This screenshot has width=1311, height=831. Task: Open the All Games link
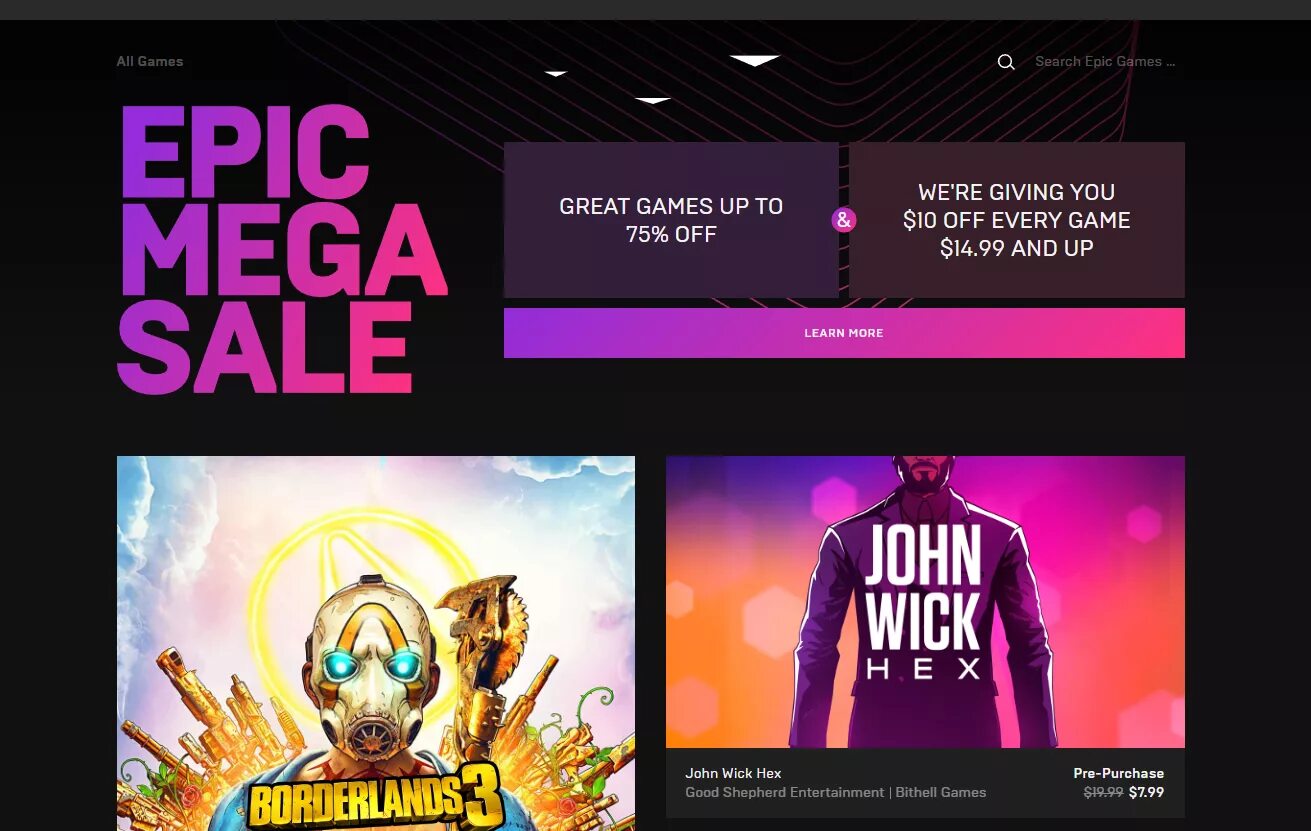pyautogui.click(x=150, y=61)
